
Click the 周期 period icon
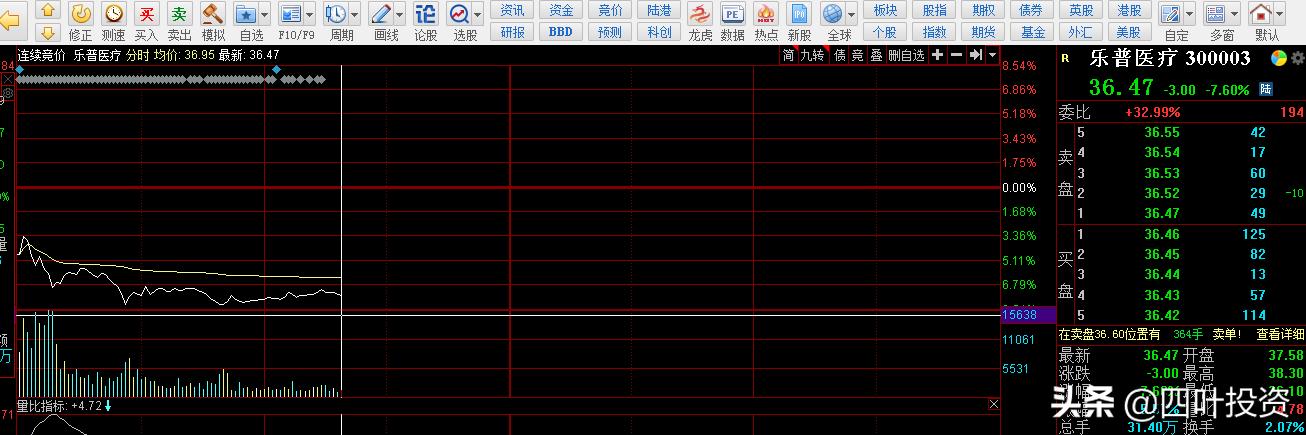336,14
